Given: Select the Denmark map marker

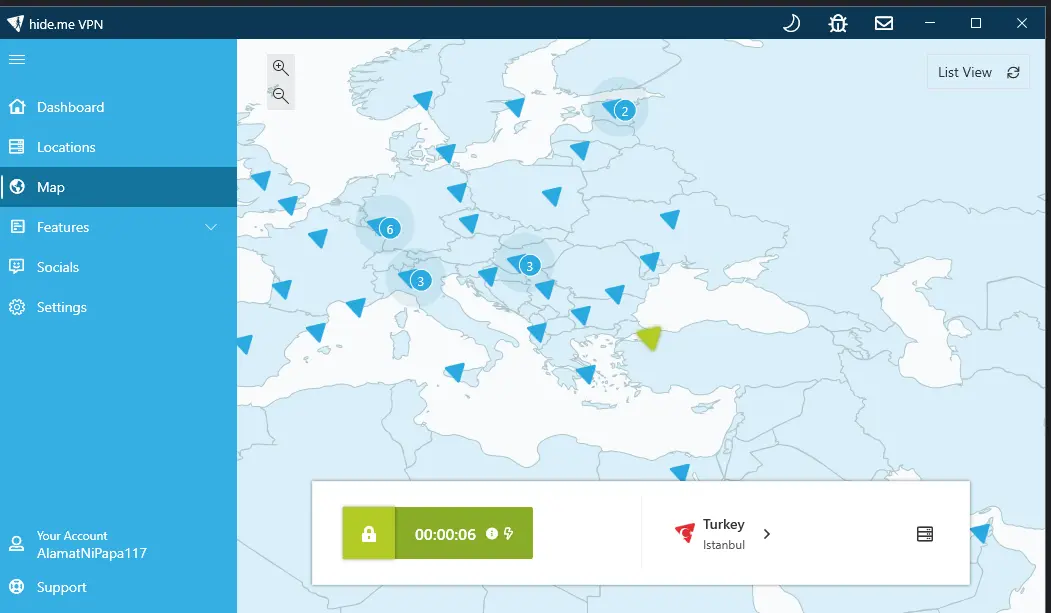Looking at the screenshot, I should (447, 153).
